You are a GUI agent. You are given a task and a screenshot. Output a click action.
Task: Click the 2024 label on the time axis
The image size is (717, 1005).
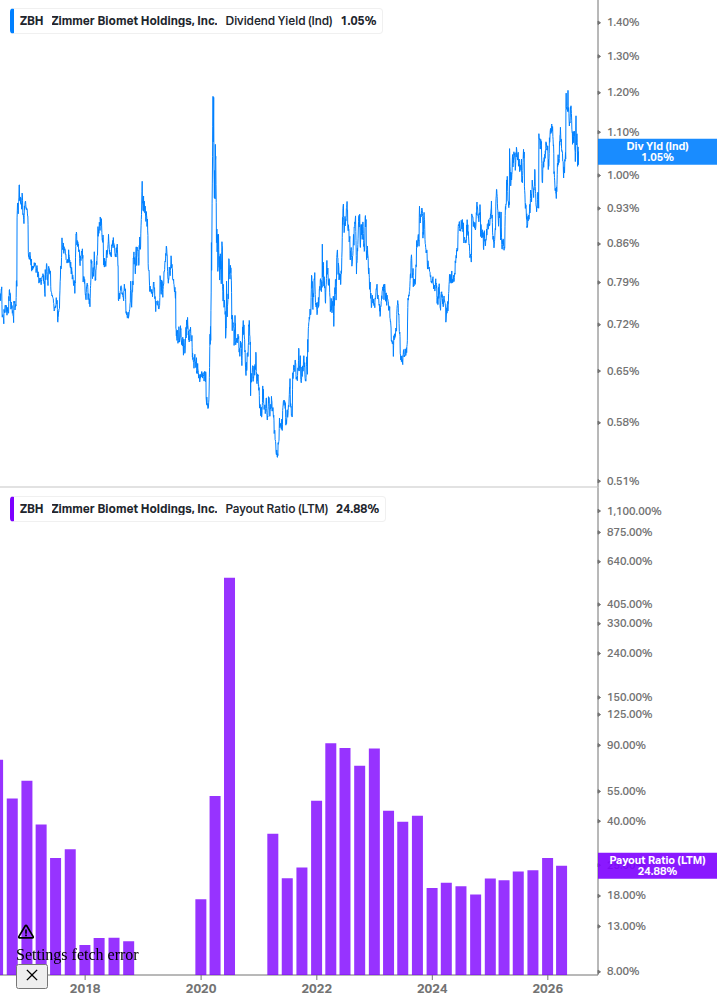click(x=432, y=988)
